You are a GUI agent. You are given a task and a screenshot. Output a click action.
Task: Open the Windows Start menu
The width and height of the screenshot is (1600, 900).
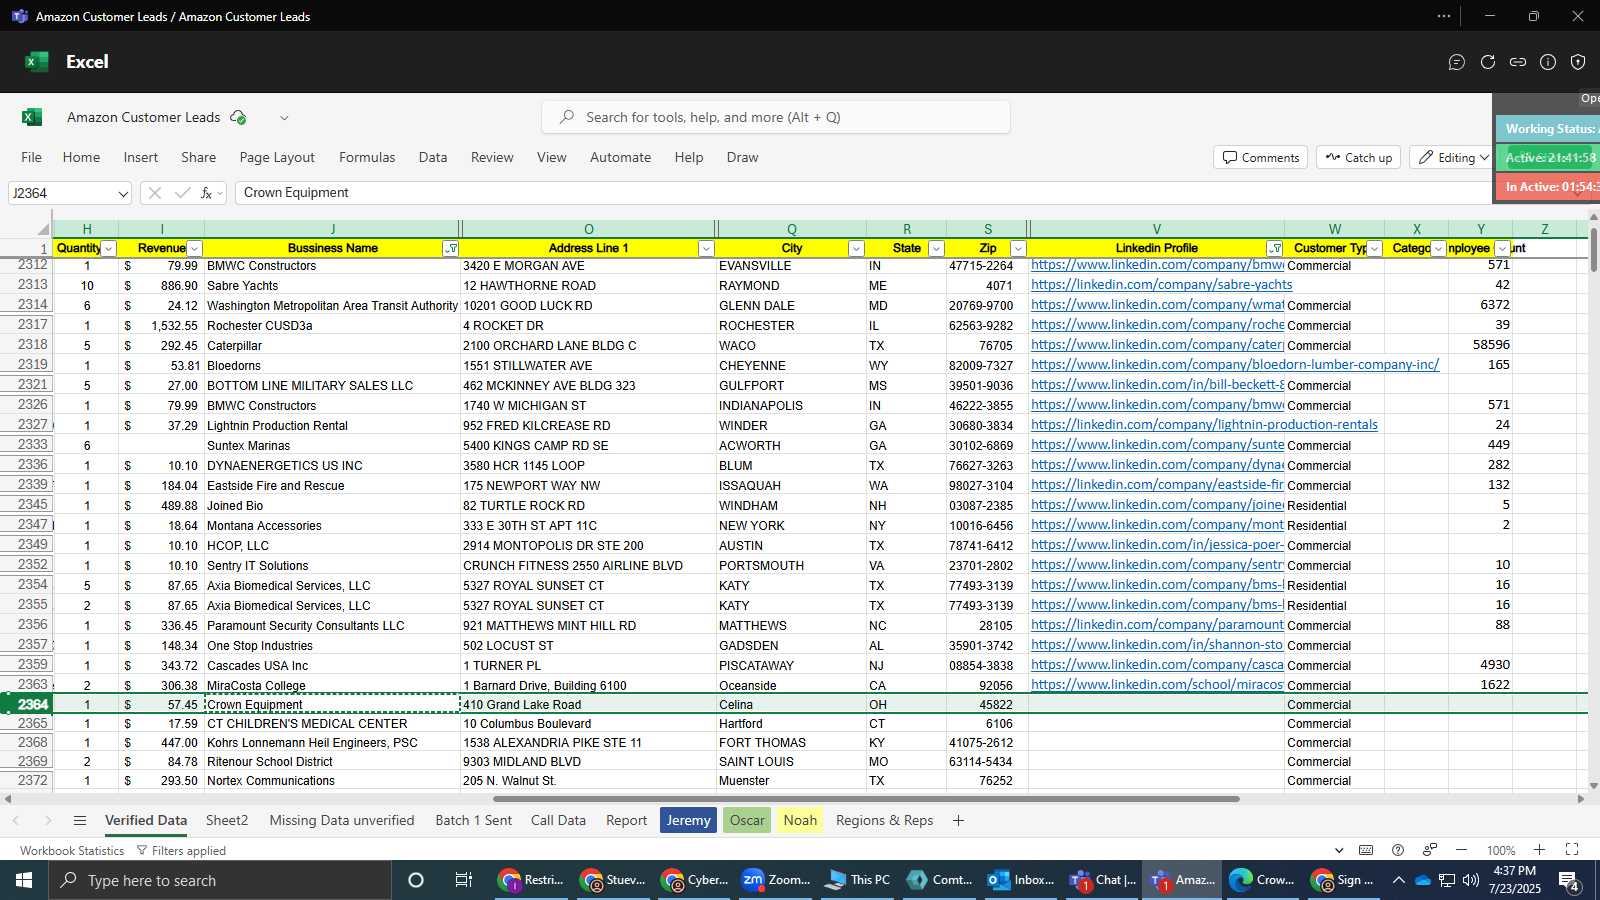tap(24, 880)
